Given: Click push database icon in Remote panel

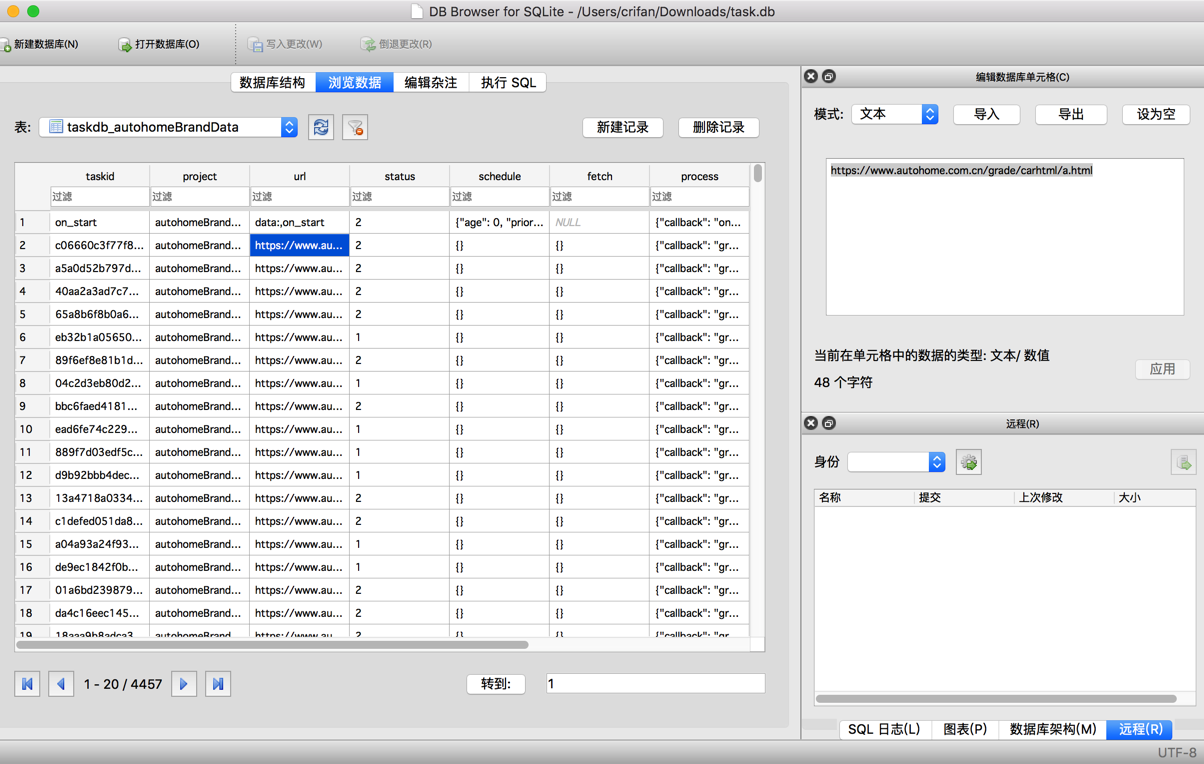Looking at the screenshot, I should [x=1183, y=462].
